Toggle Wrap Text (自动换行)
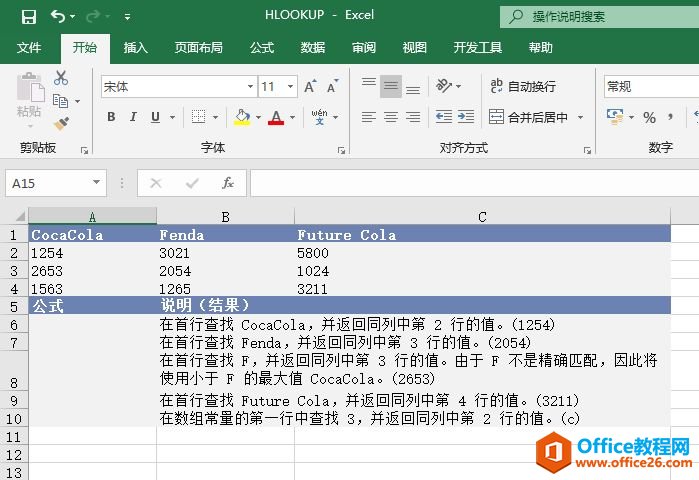This screenshot has width=699, height=480. click(522, 87)
